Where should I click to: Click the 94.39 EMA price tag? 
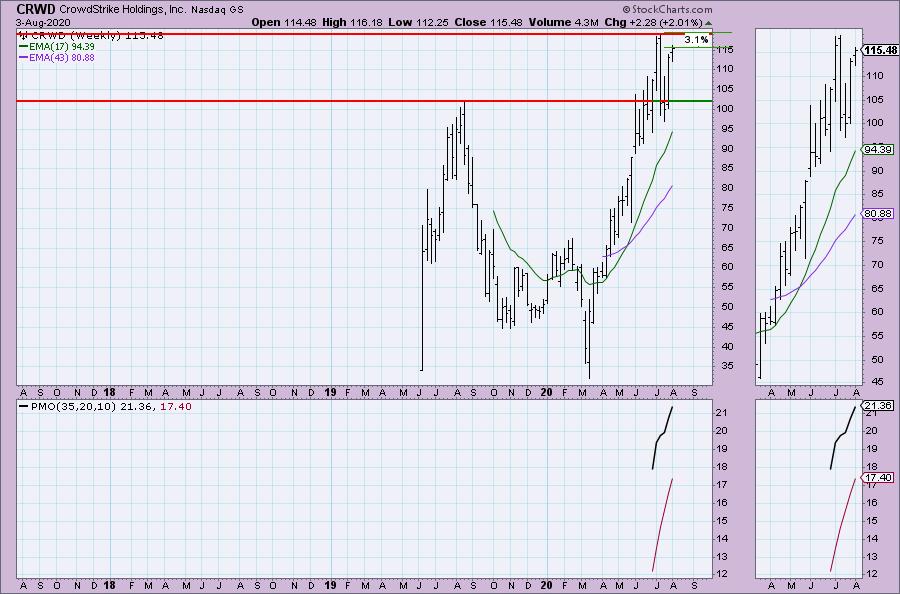[878, 149]
